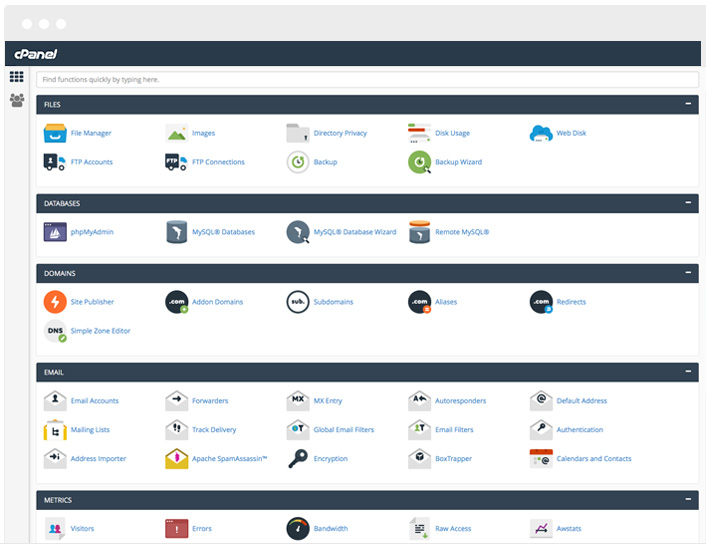Click the Calendars and Contacts icon
This screenshot has width=706, height=552.
click(x=541, y=458)
